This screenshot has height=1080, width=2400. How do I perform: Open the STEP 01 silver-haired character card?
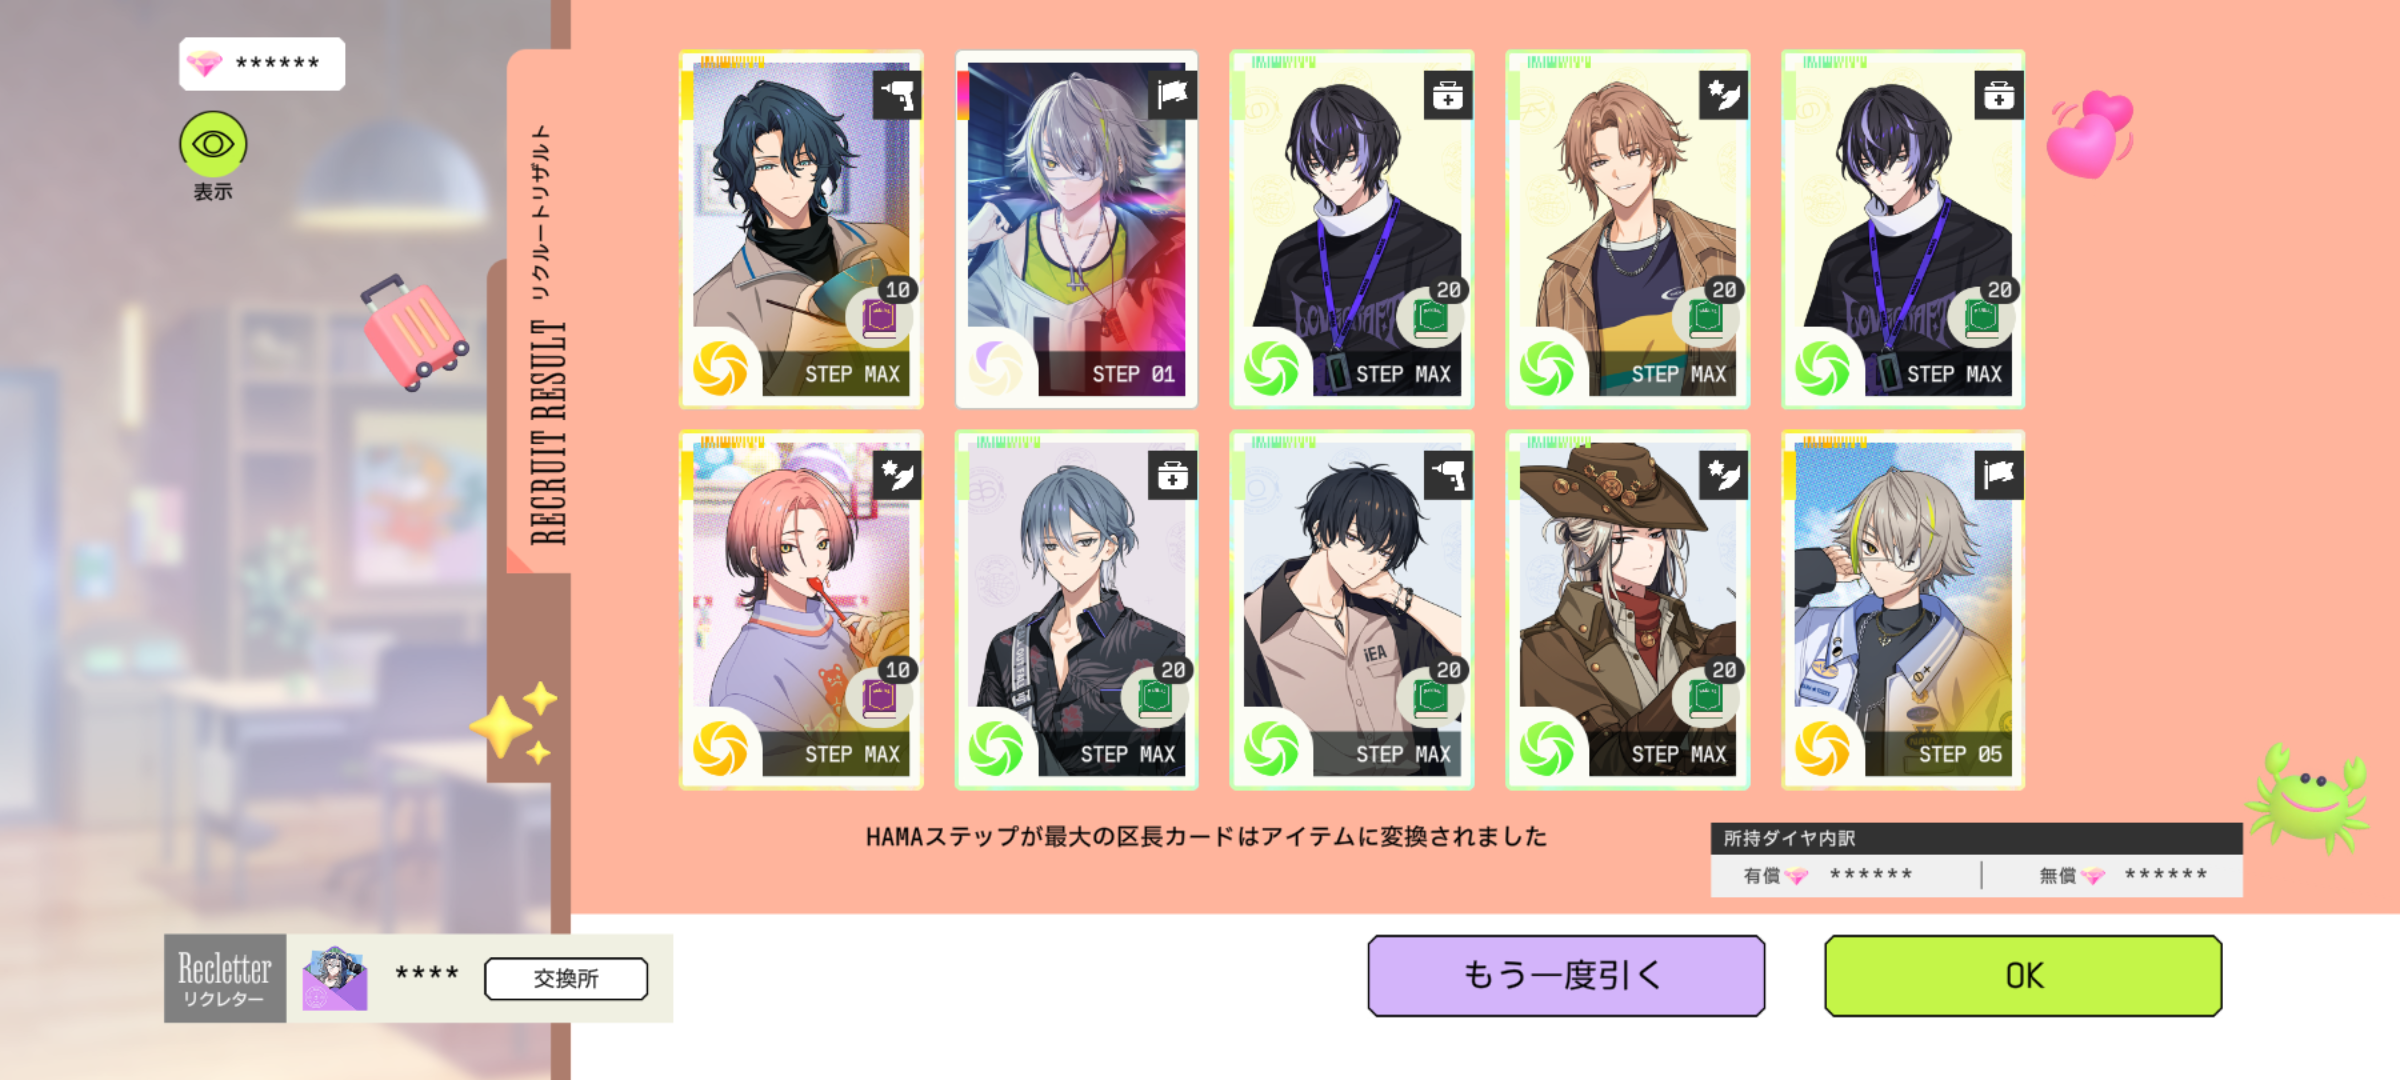coord(1076,229)
